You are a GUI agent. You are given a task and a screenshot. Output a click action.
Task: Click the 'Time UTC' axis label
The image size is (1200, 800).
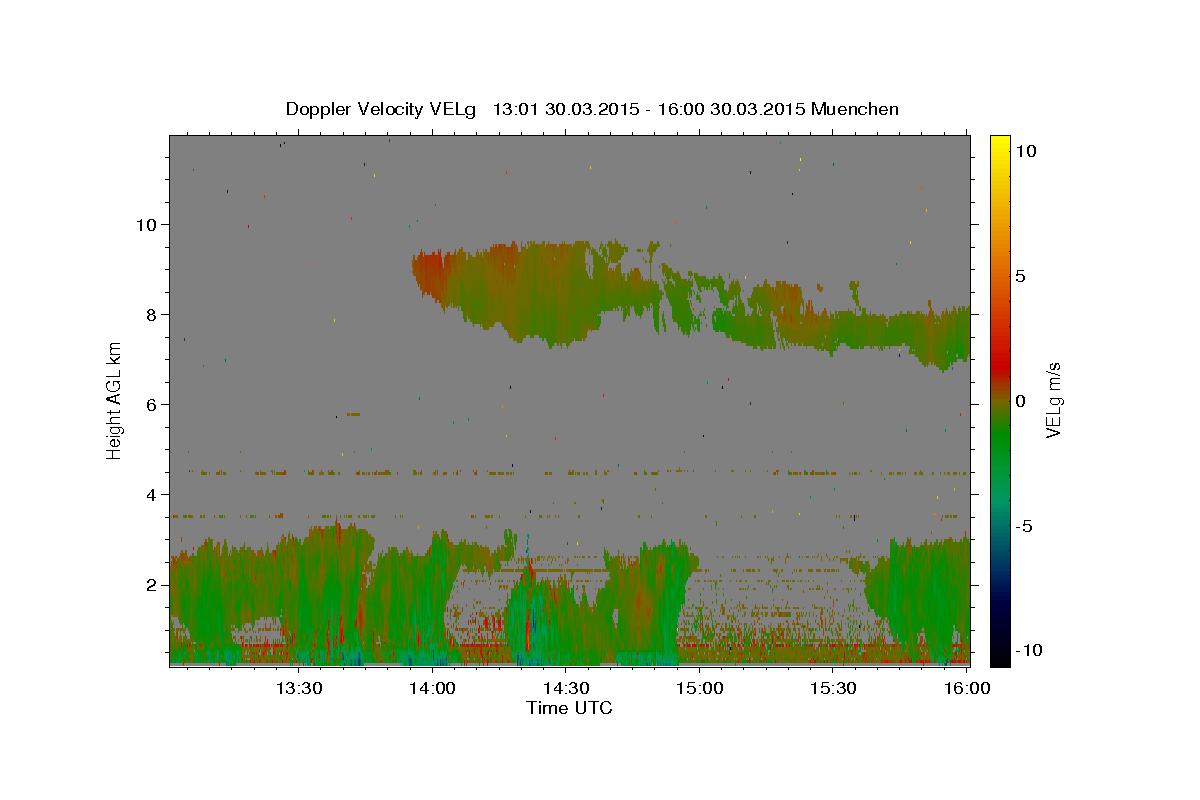(x=569, y=708)
